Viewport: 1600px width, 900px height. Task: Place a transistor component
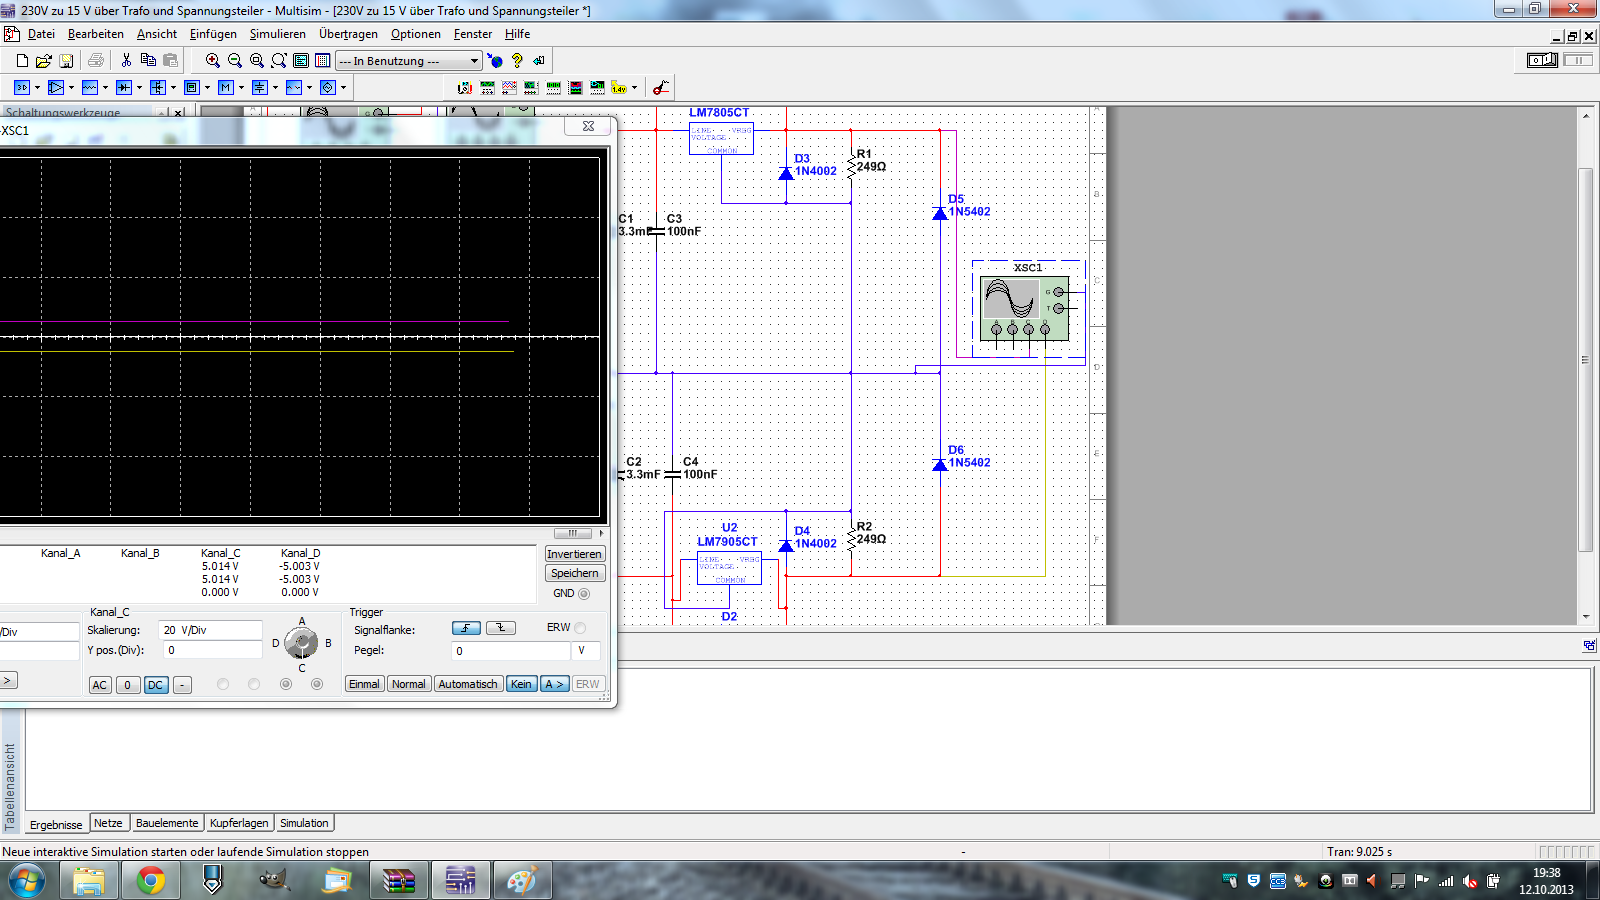pos(158,88)
